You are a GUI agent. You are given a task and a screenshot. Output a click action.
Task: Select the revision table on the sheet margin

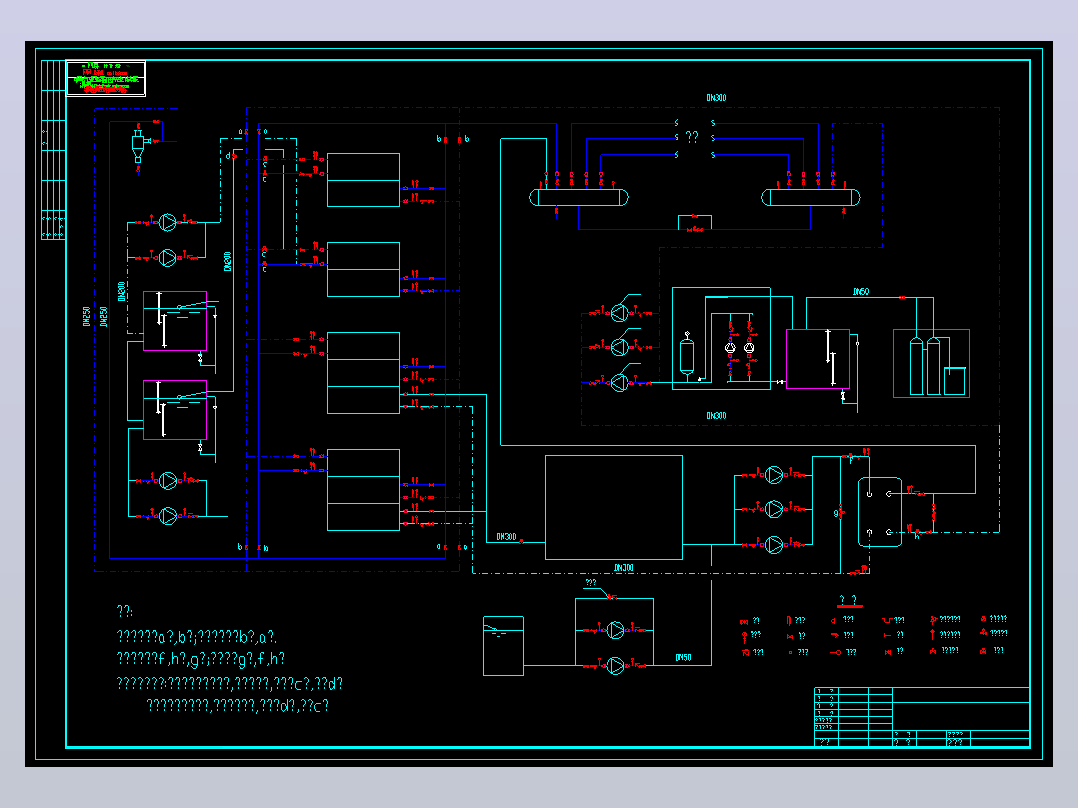(53, 150)
